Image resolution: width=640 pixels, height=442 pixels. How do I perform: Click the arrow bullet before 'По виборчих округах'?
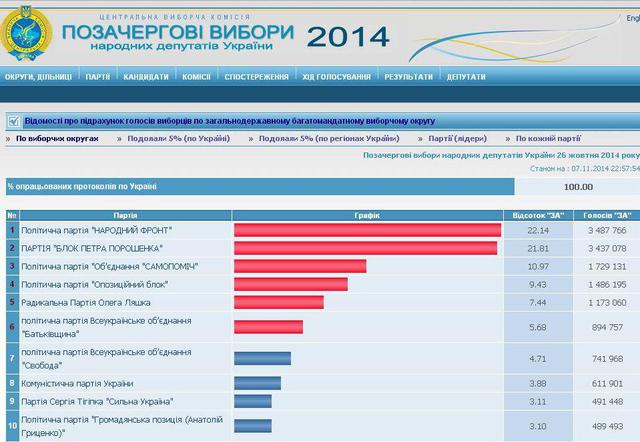[10, 139]
